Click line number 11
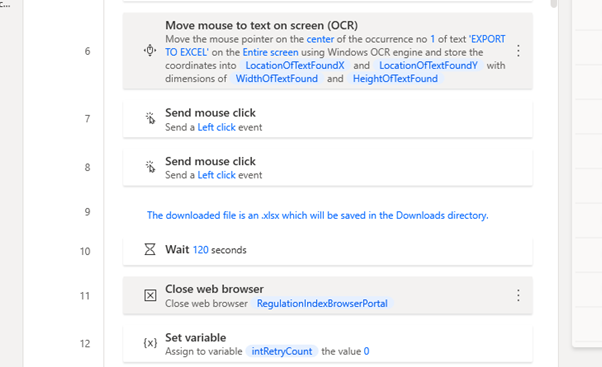 [x=85, y=296]
